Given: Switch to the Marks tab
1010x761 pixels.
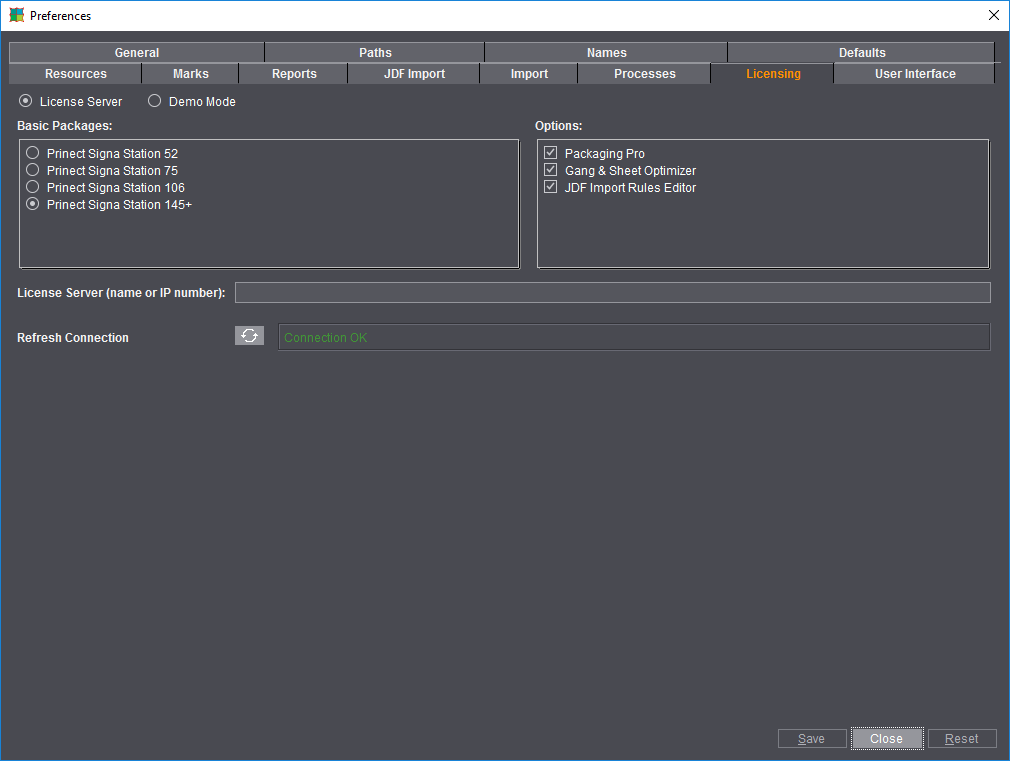Looking at the screenshot, I should 191,73.
